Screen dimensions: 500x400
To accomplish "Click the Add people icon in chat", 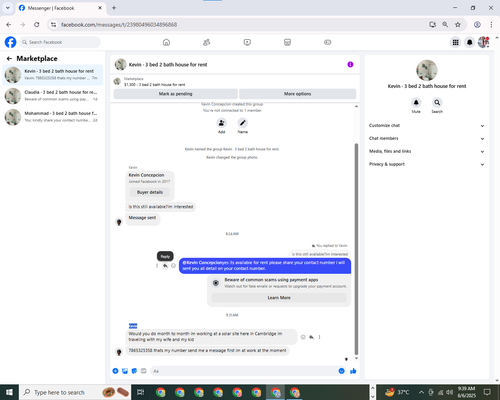I will [221, 123].
